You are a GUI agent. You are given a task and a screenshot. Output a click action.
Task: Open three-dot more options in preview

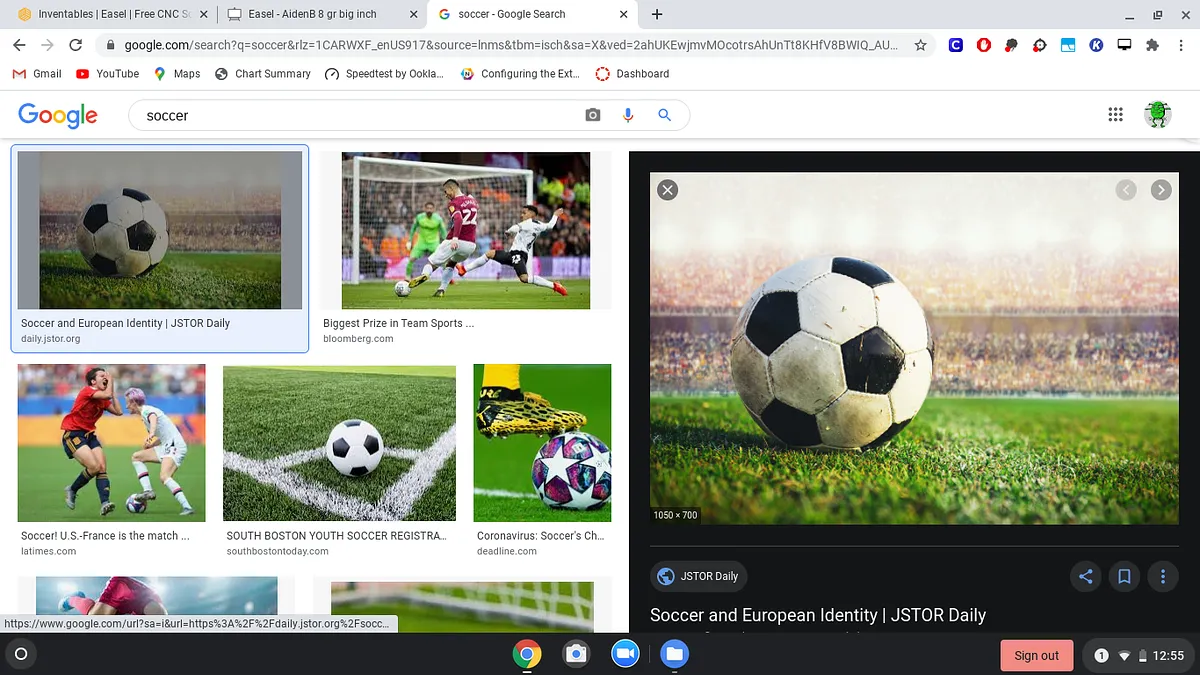1162,576
